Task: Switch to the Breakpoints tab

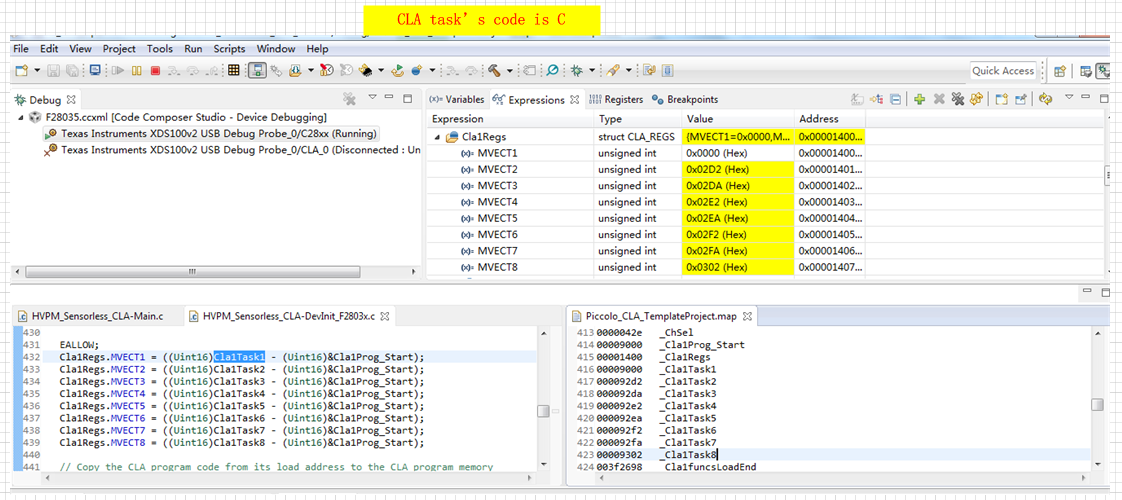Action: tap(685, 99)
